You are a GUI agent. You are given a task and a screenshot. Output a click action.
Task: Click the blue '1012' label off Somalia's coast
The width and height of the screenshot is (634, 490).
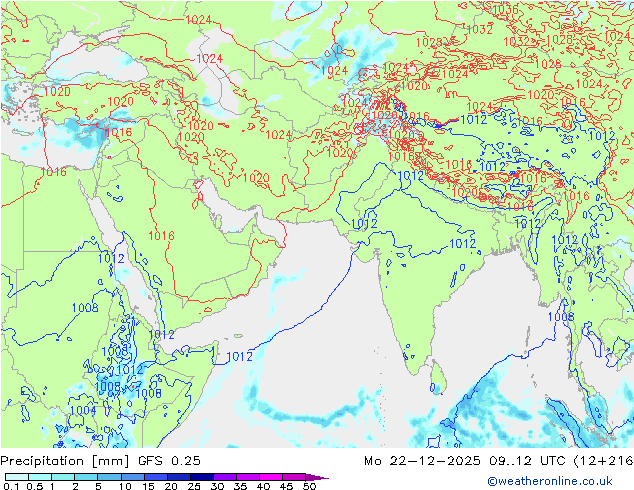tap(240, 357)
